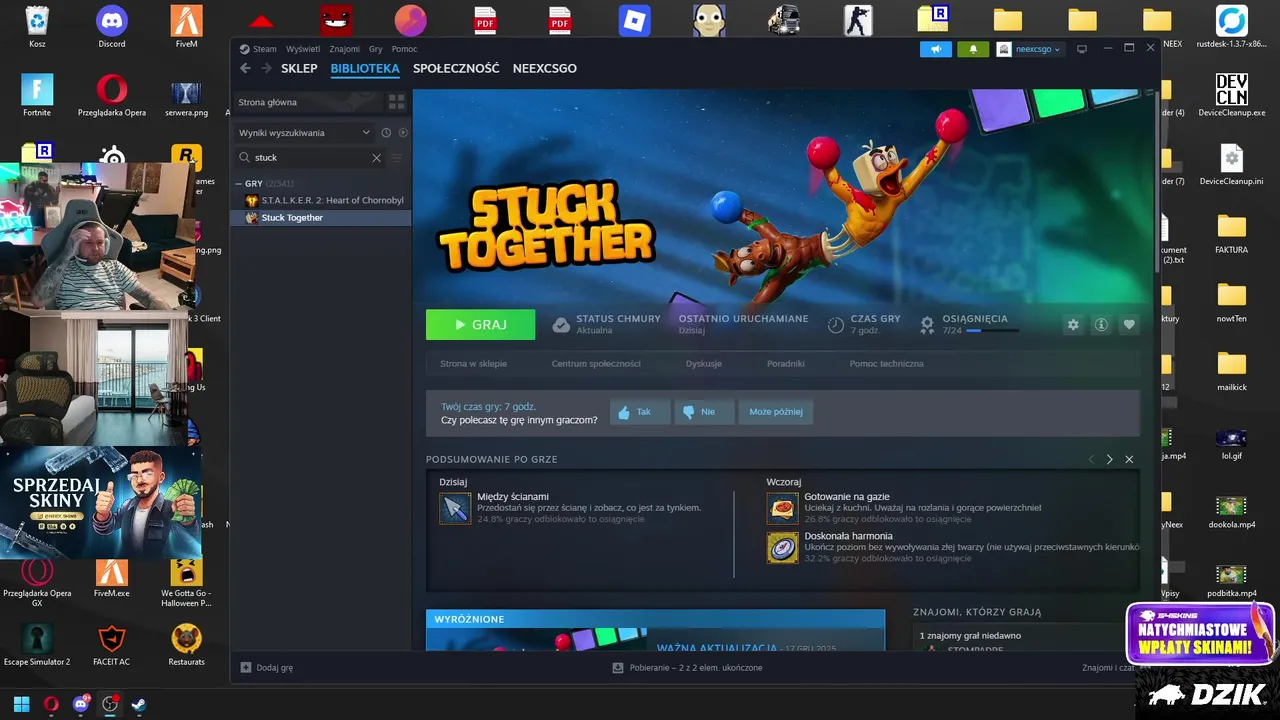This screenshot has width=1280, height=720.
Task: Close the Podsumowanie po grze section
Action: pos(1129,459)
